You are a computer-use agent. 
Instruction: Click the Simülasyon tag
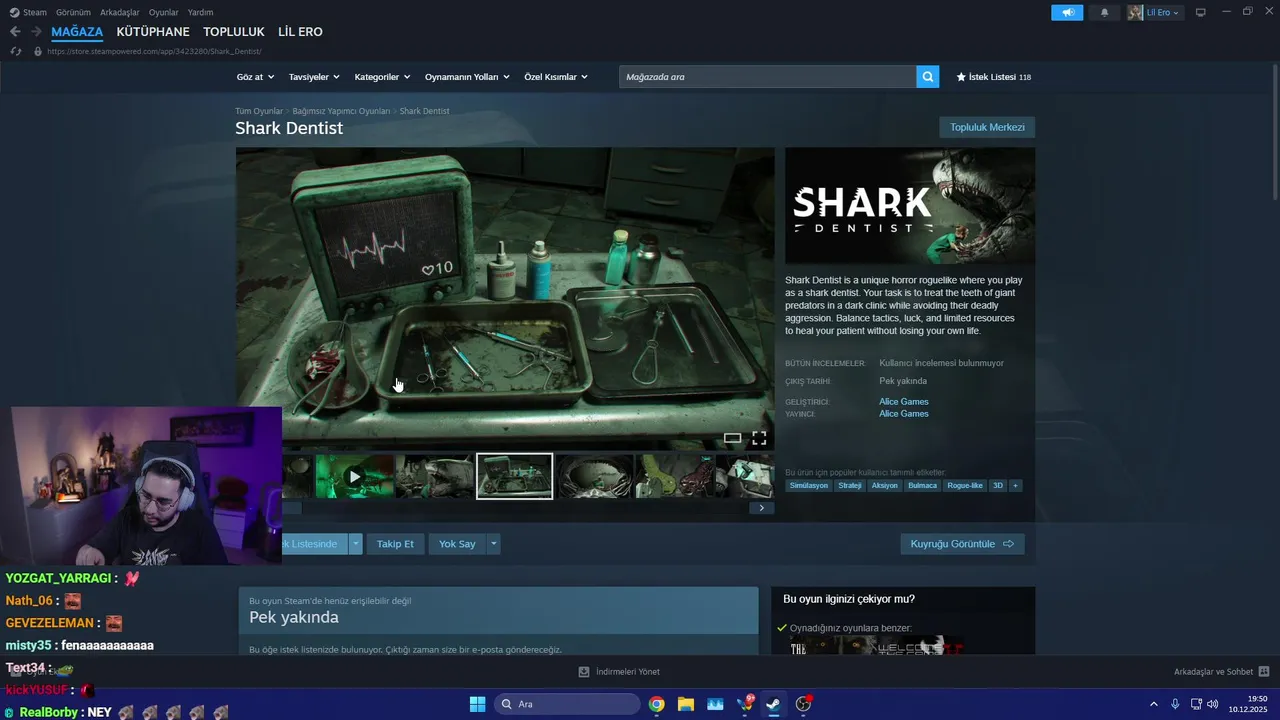pyautogui.click(x=809, y=485)
